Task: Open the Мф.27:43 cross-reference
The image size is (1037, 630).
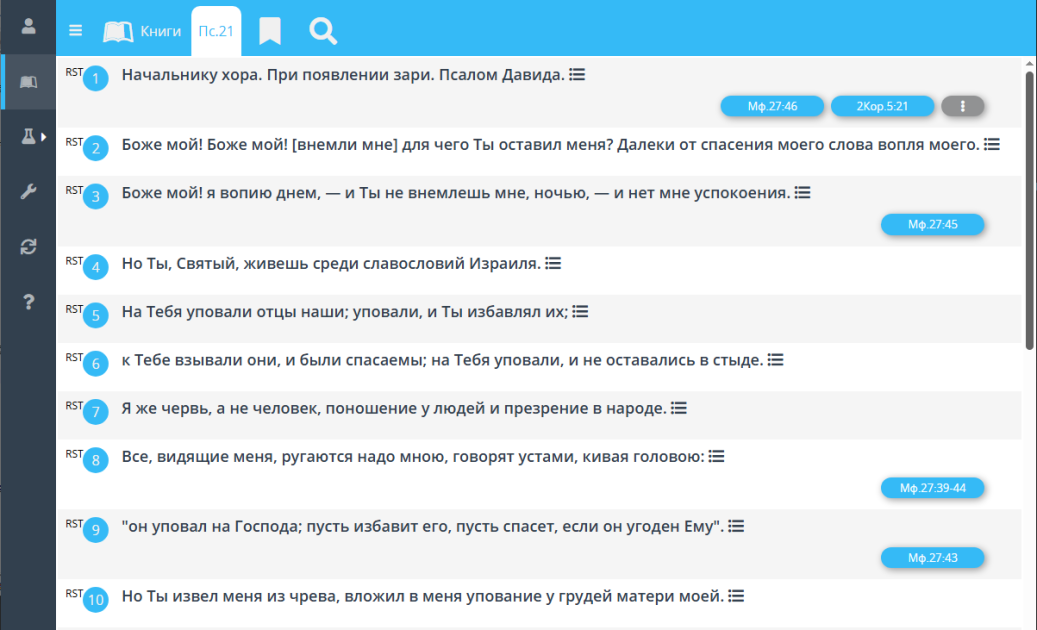Action: [x=933, y=558]
